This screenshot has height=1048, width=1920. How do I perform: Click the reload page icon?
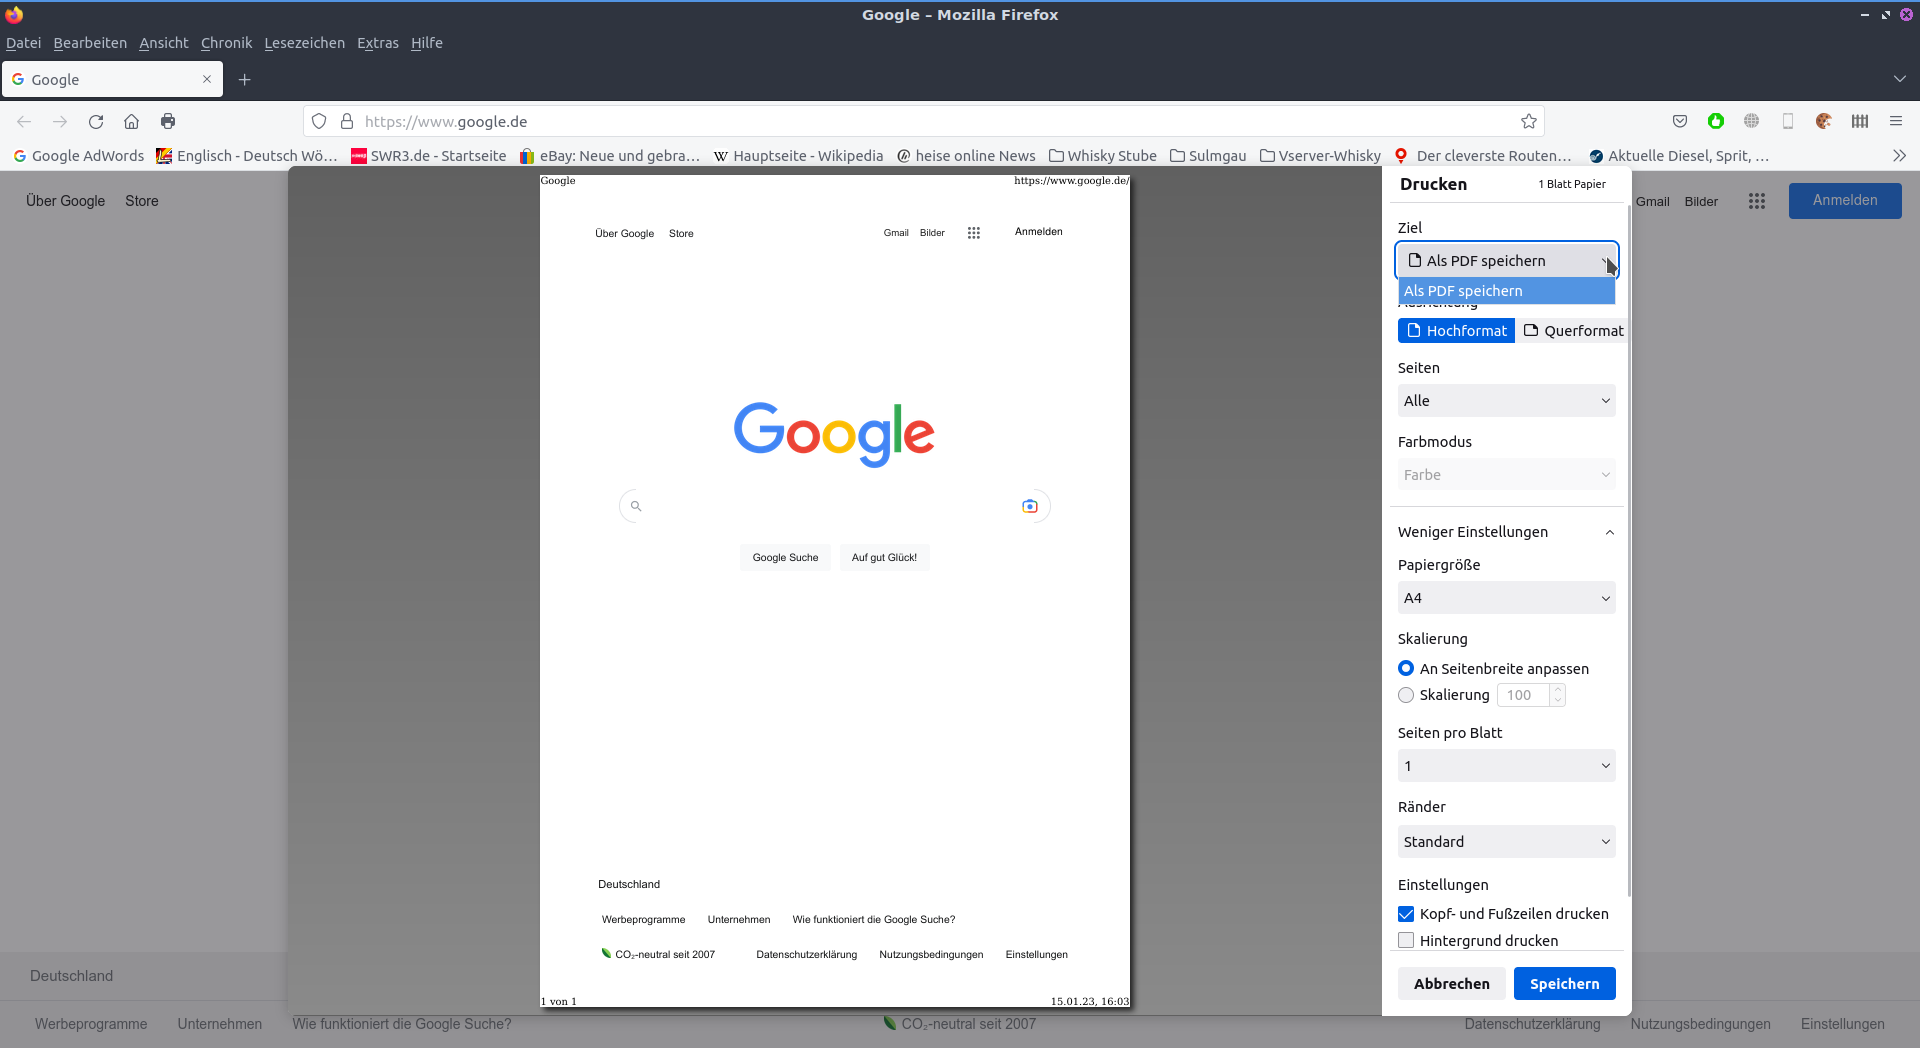[x=96, y=121]
